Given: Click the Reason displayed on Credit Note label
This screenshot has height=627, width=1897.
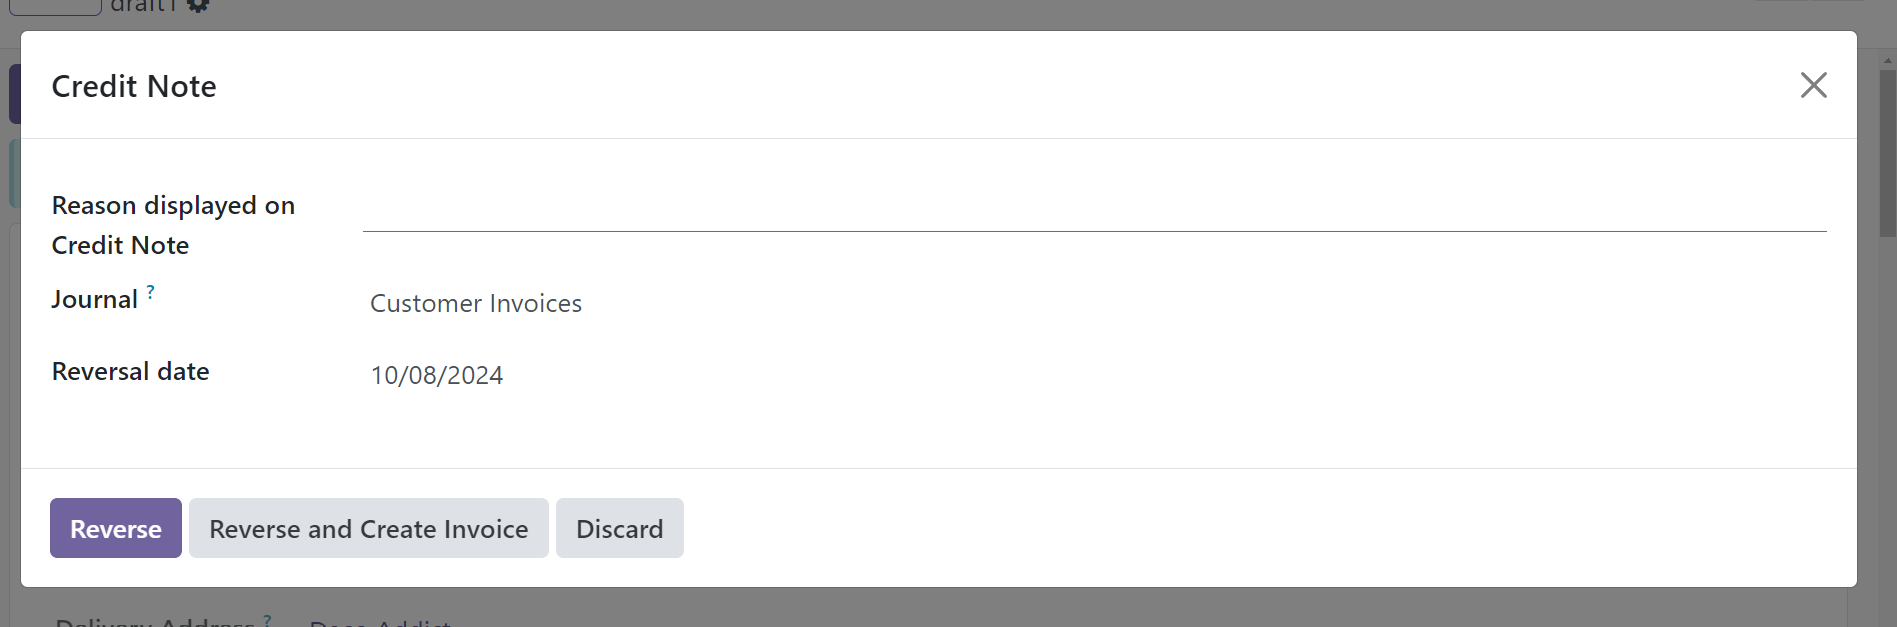Looking at the screenshot, I should coord(173,225).
